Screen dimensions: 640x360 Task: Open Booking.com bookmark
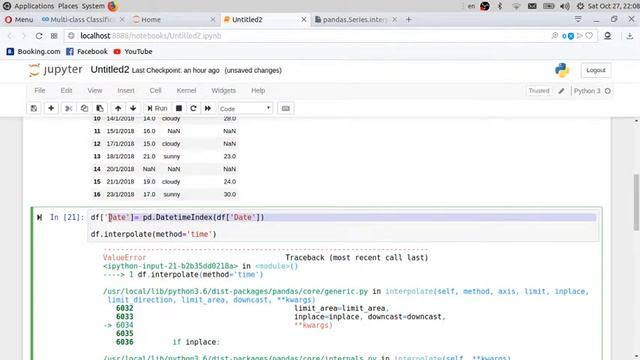point(33,51)
